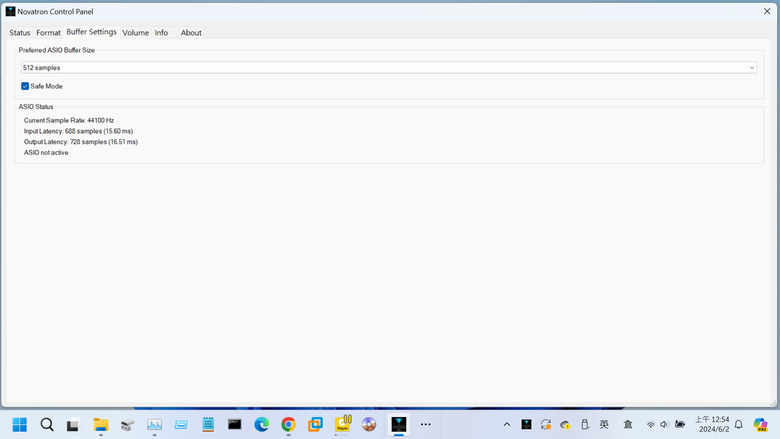Open Task View on the taskbar
This screenshot has width=780, height=439.
73,425
